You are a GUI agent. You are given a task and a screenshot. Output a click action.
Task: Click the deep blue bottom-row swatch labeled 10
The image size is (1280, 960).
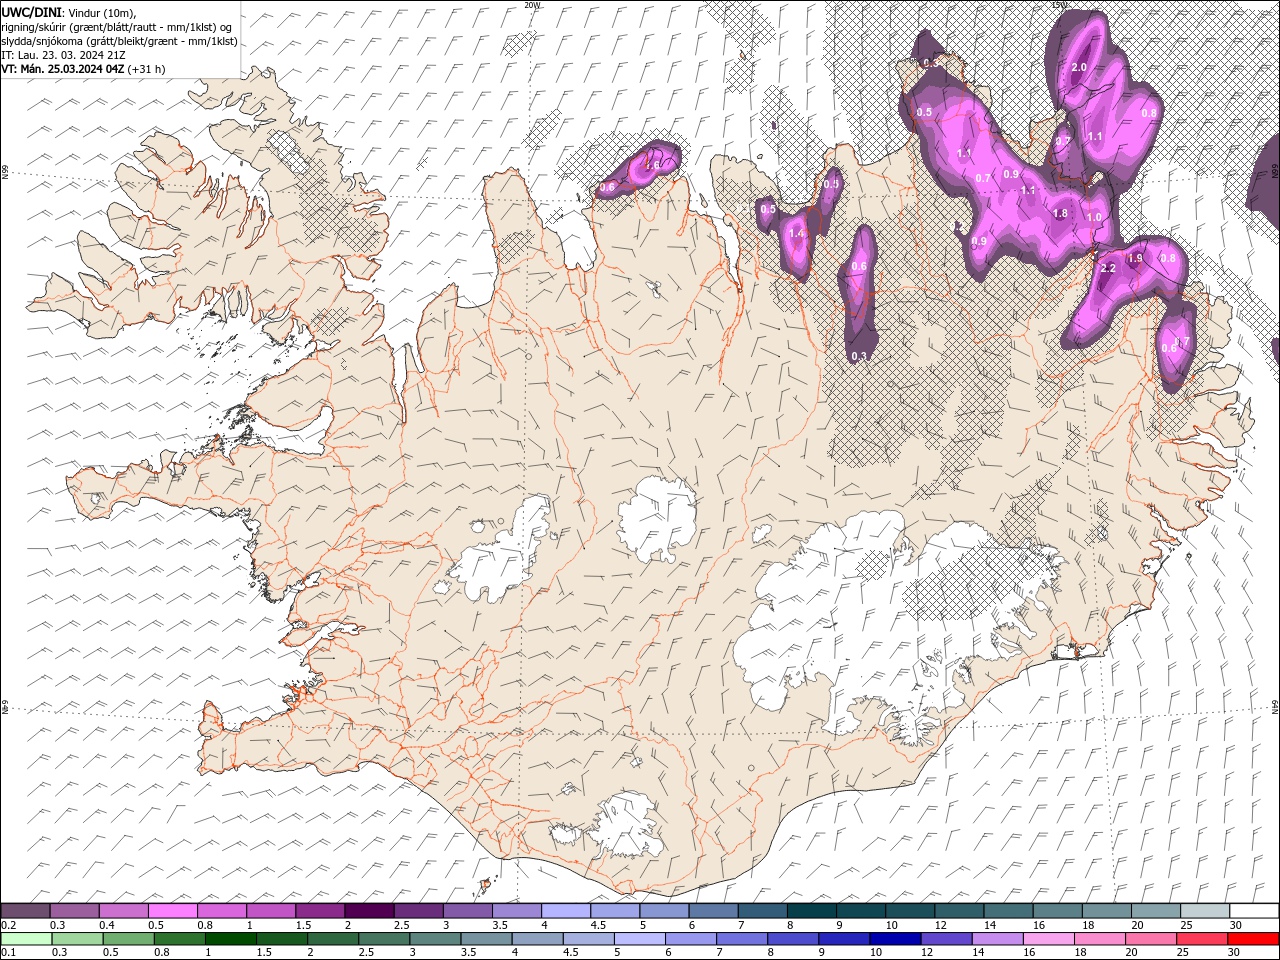895,939
